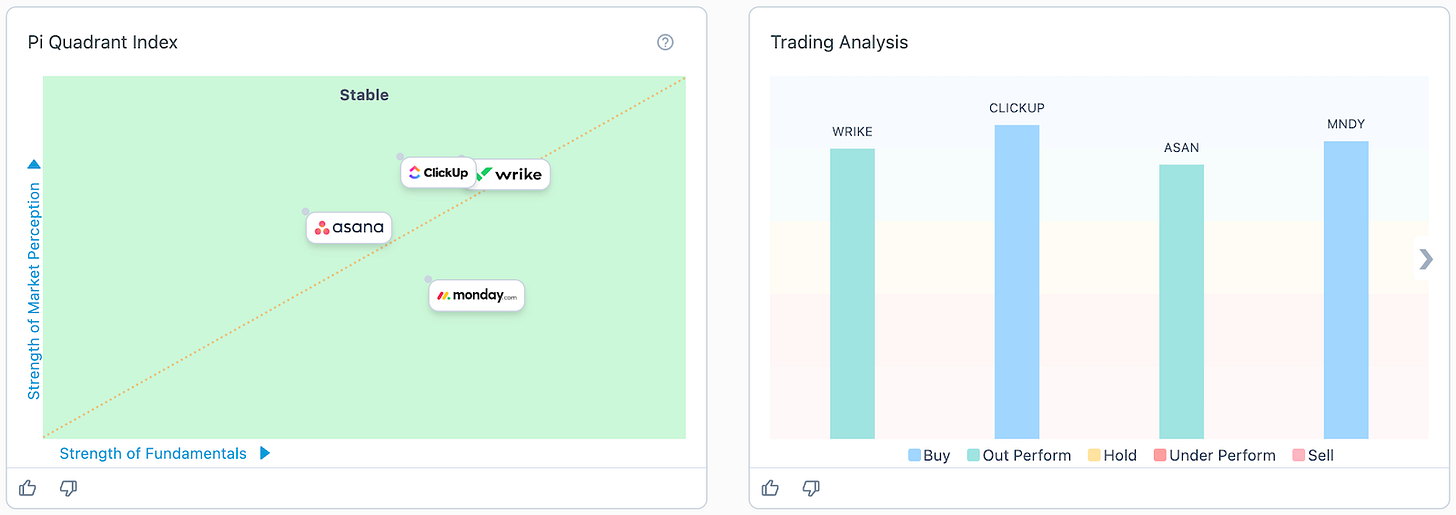The image size is (1456, 515).
Task: Toggle the Out Perform legend series
Action: (1019, 455)
